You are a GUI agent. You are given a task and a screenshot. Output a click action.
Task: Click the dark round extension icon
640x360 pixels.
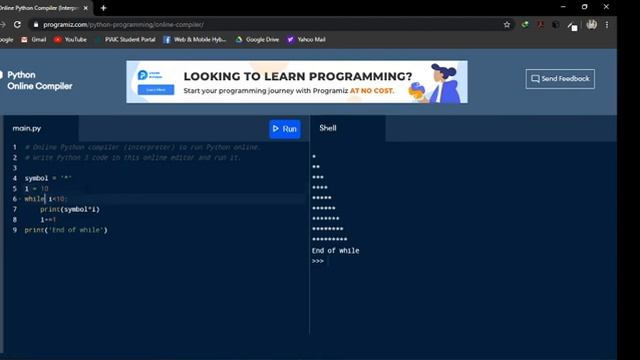(556, 24)
